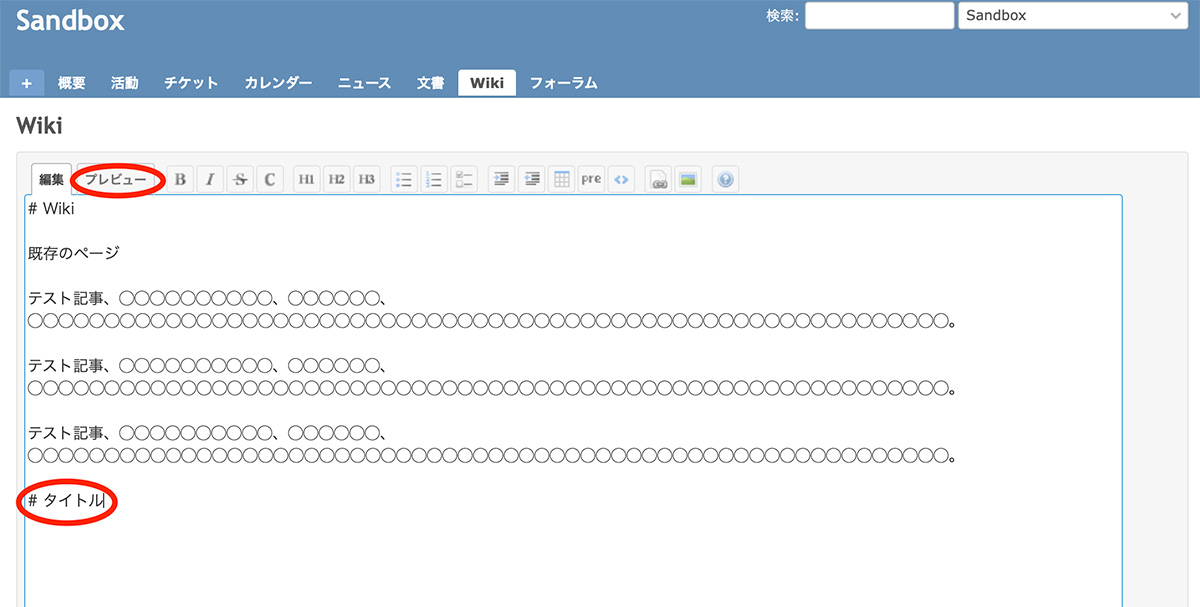Click the 検索 search link label
The height and width of the screenshot is (607, 1200).
tap(780, 16)
